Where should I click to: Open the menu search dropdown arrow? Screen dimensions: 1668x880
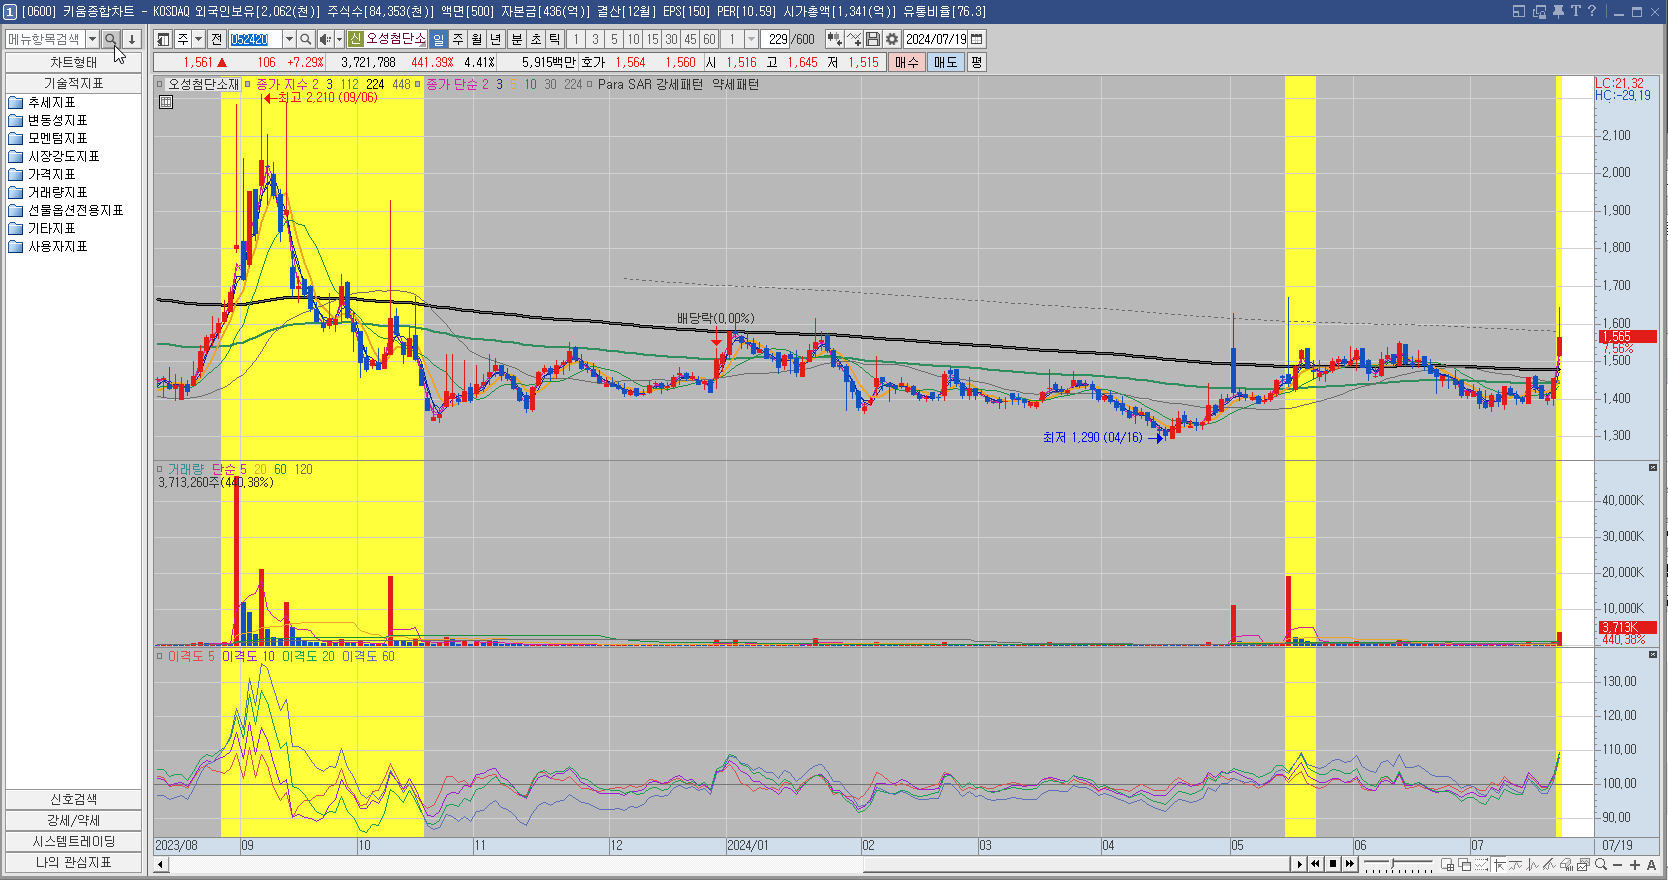(92, 39)
